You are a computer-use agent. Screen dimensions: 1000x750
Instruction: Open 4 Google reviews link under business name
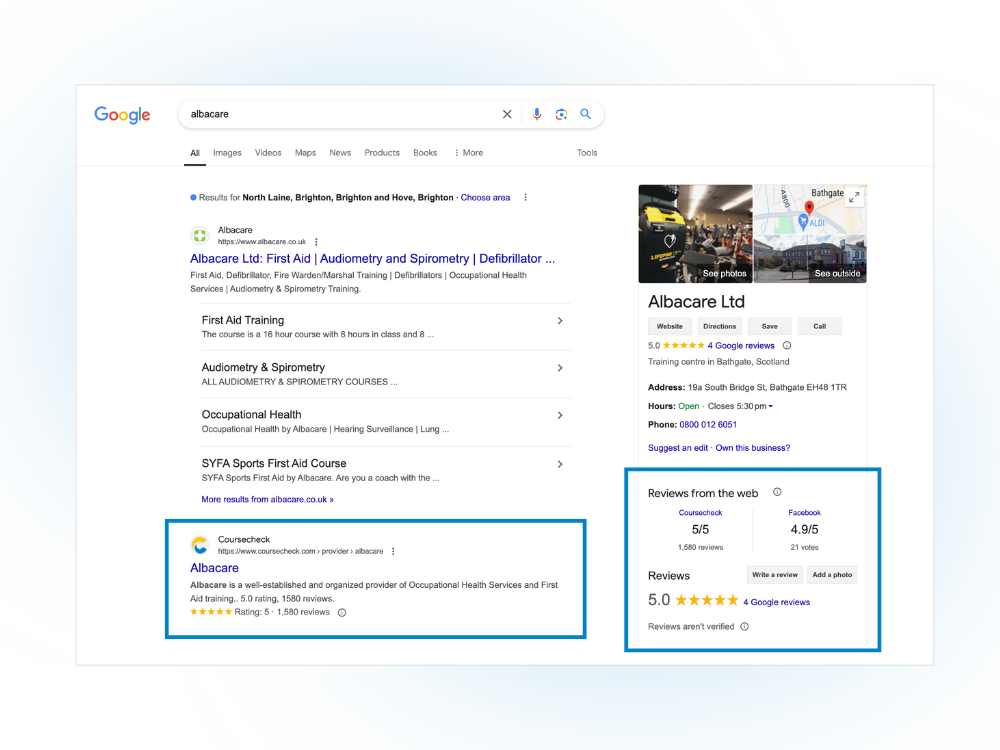(x=741, y=346)
